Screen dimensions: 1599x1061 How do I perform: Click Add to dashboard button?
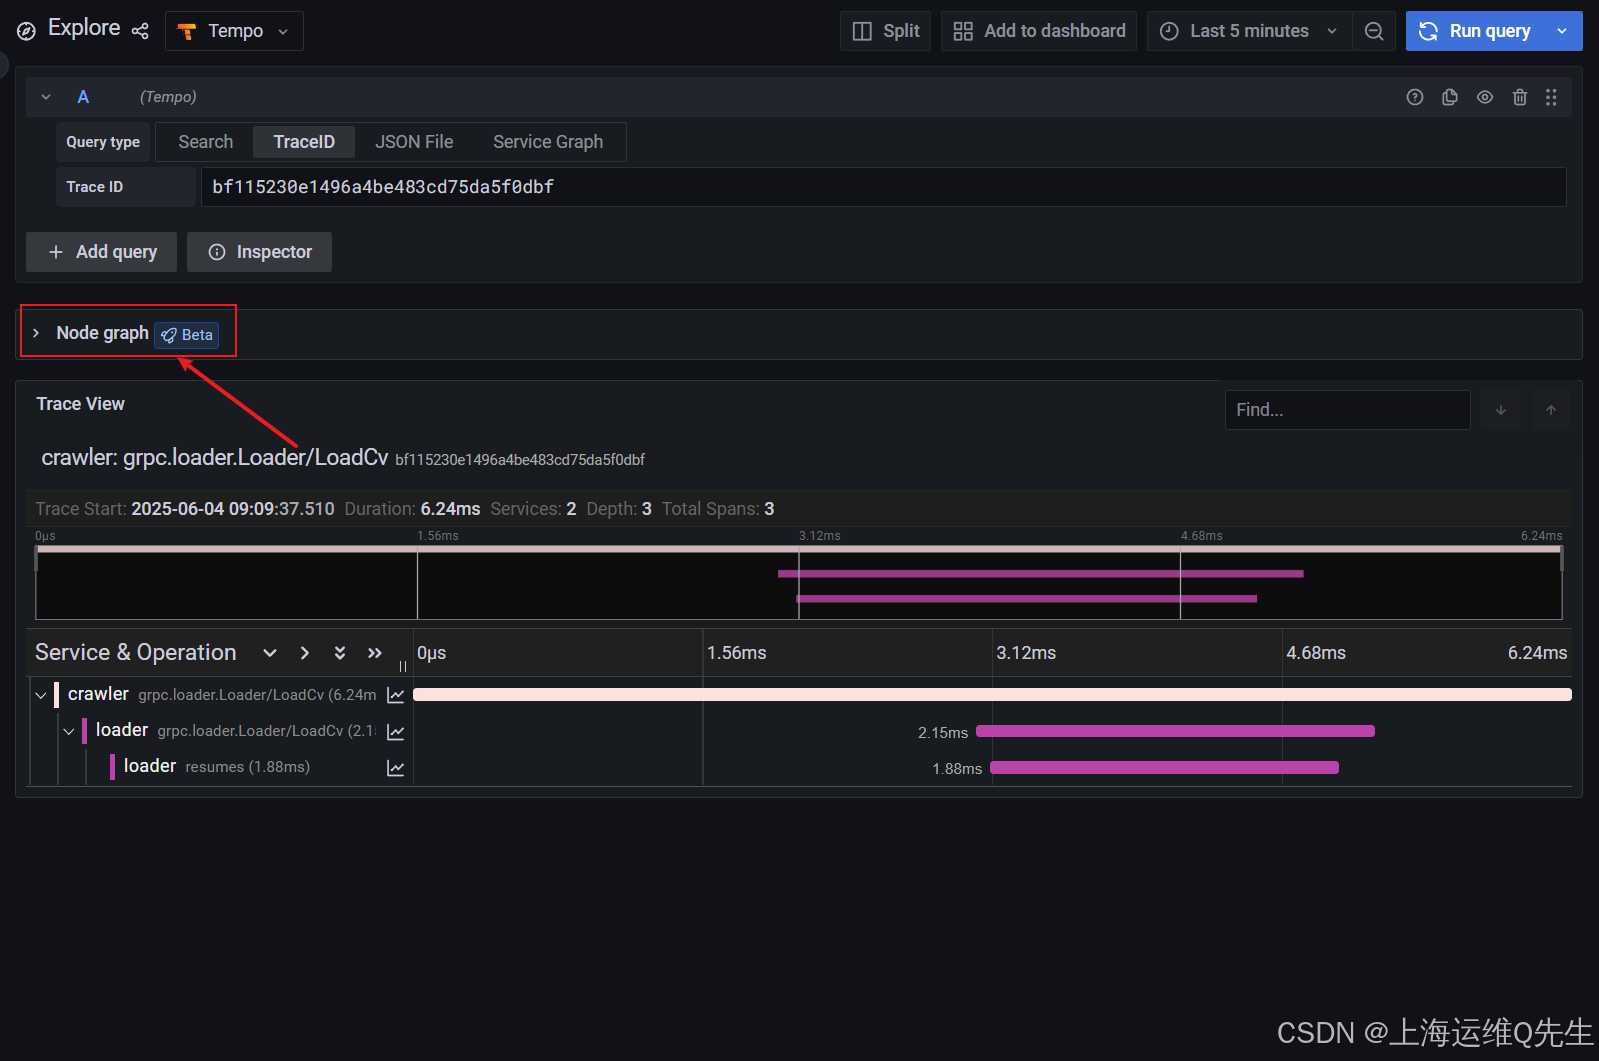[1039, 31]
